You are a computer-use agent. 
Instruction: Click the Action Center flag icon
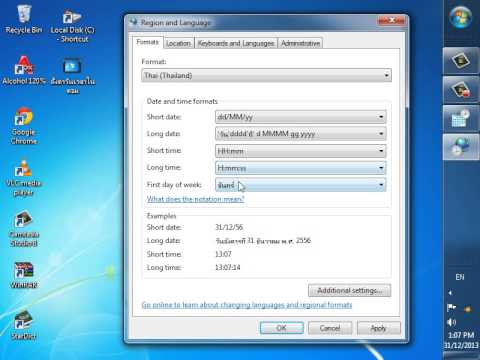(x=451, y=307)
